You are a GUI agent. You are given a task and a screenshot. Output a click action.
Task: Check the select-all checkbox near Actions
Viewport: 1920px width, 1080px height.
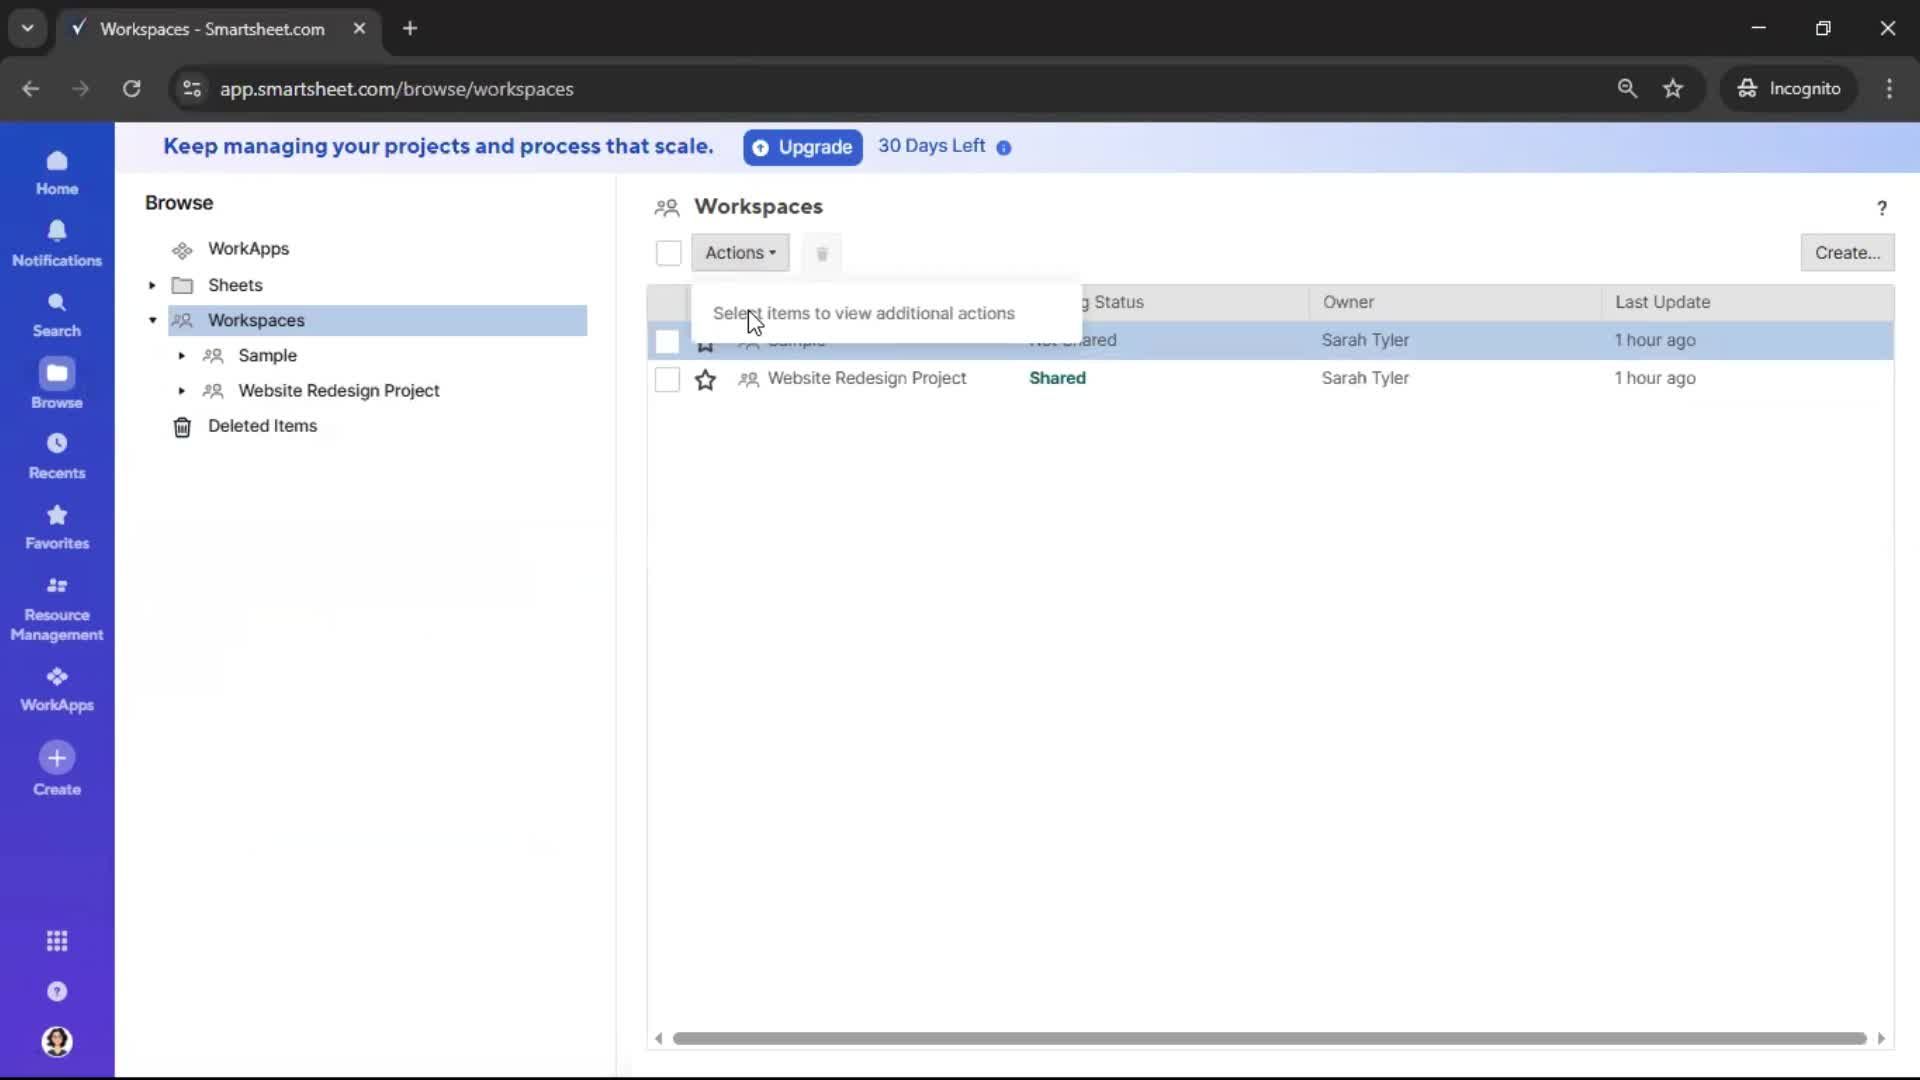pyautogui.click(x=668, y=253)
